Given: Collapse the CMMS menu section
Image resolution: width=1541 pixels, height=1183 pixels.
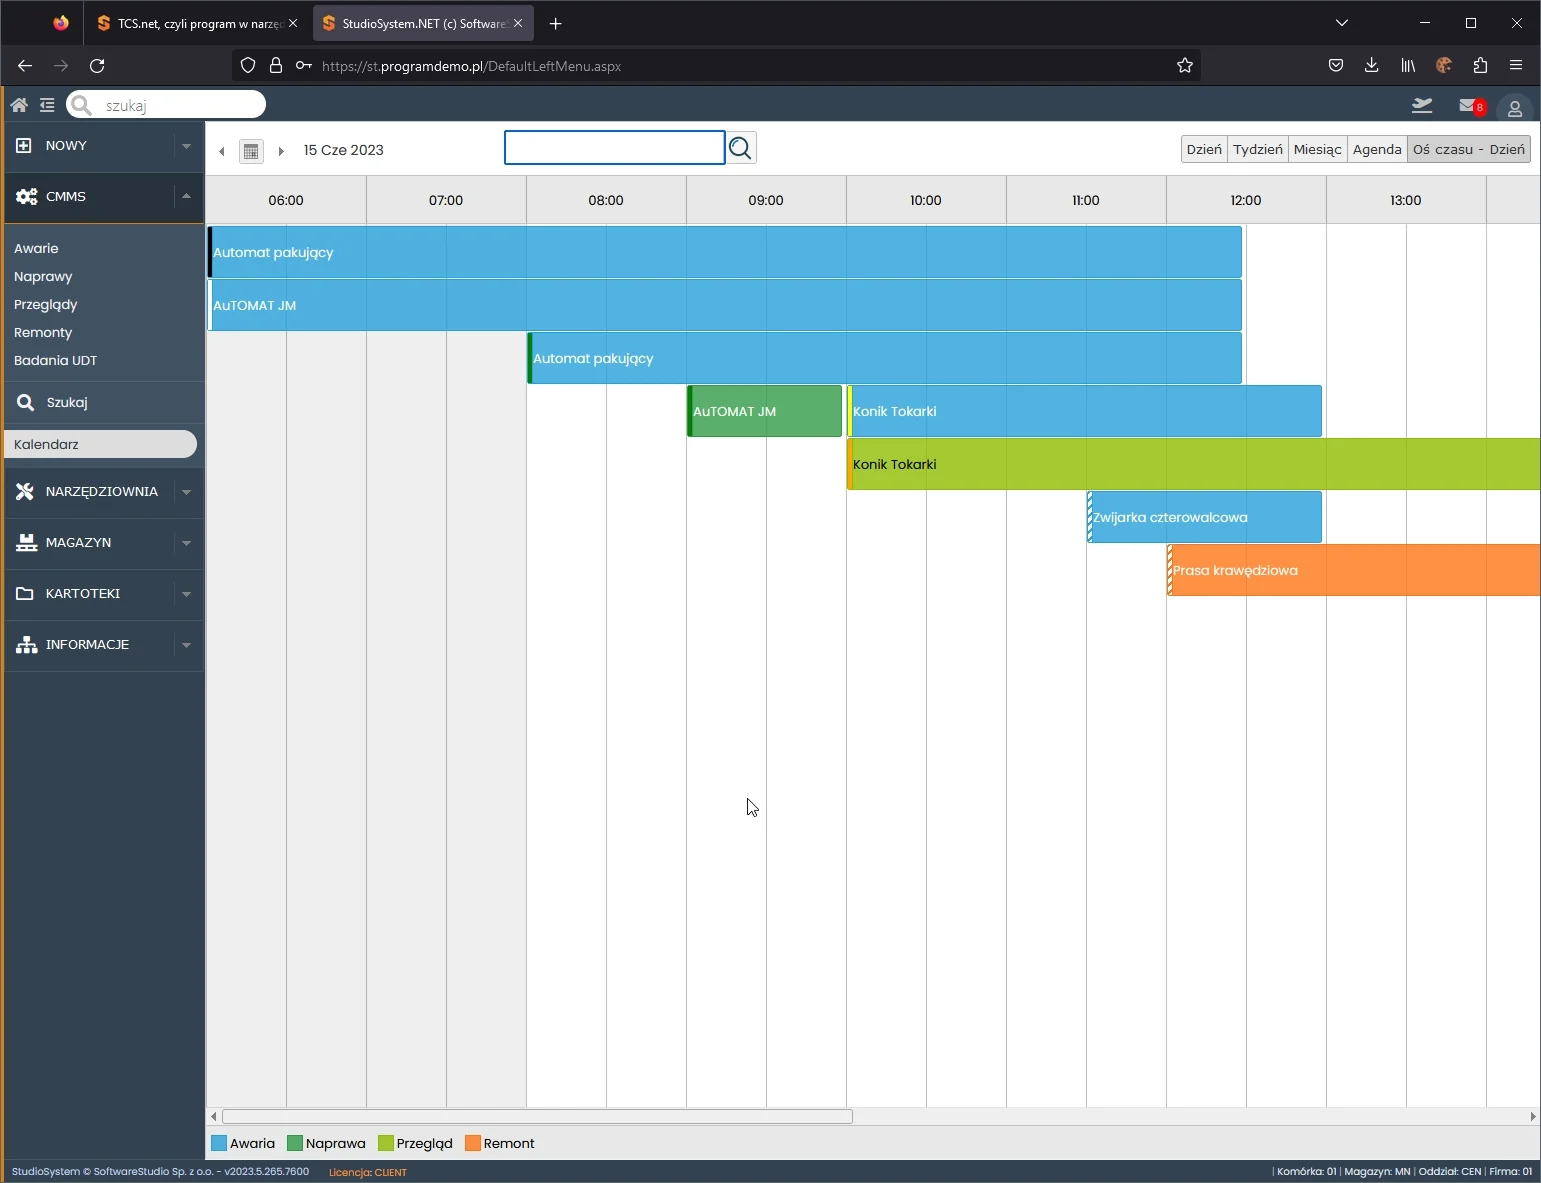Looking at the screenshot, I should click(x=186, y=197).
